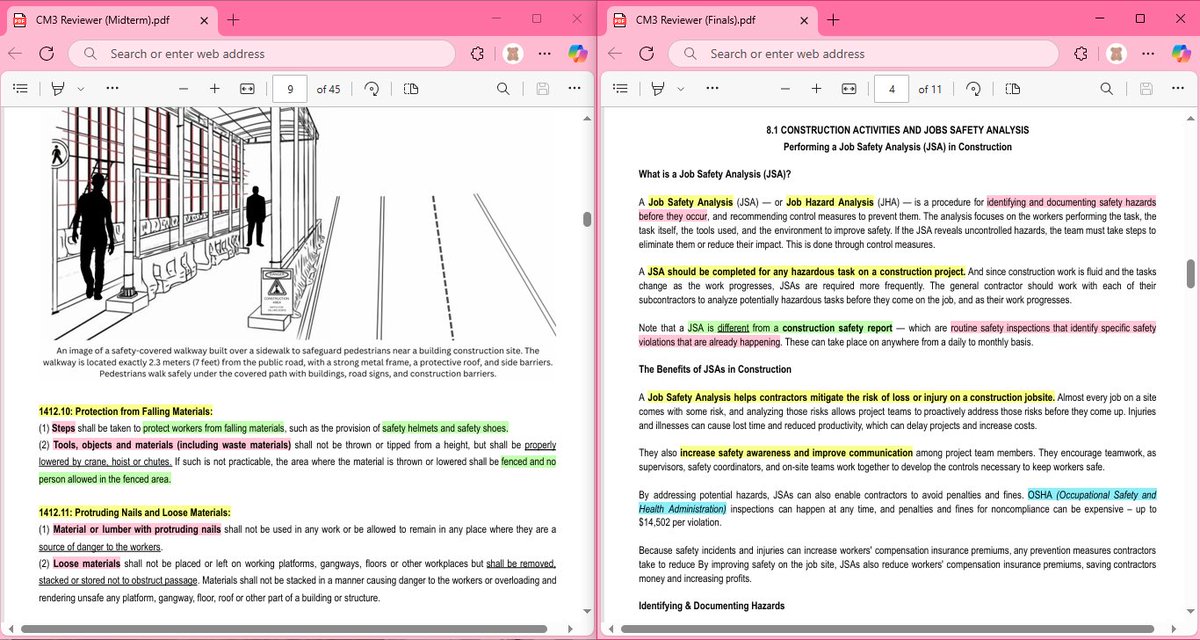Screen dimensions: 1200x640
Task: Open PDF more options menu in Midterm toolbar
Action: coord(575,89)
